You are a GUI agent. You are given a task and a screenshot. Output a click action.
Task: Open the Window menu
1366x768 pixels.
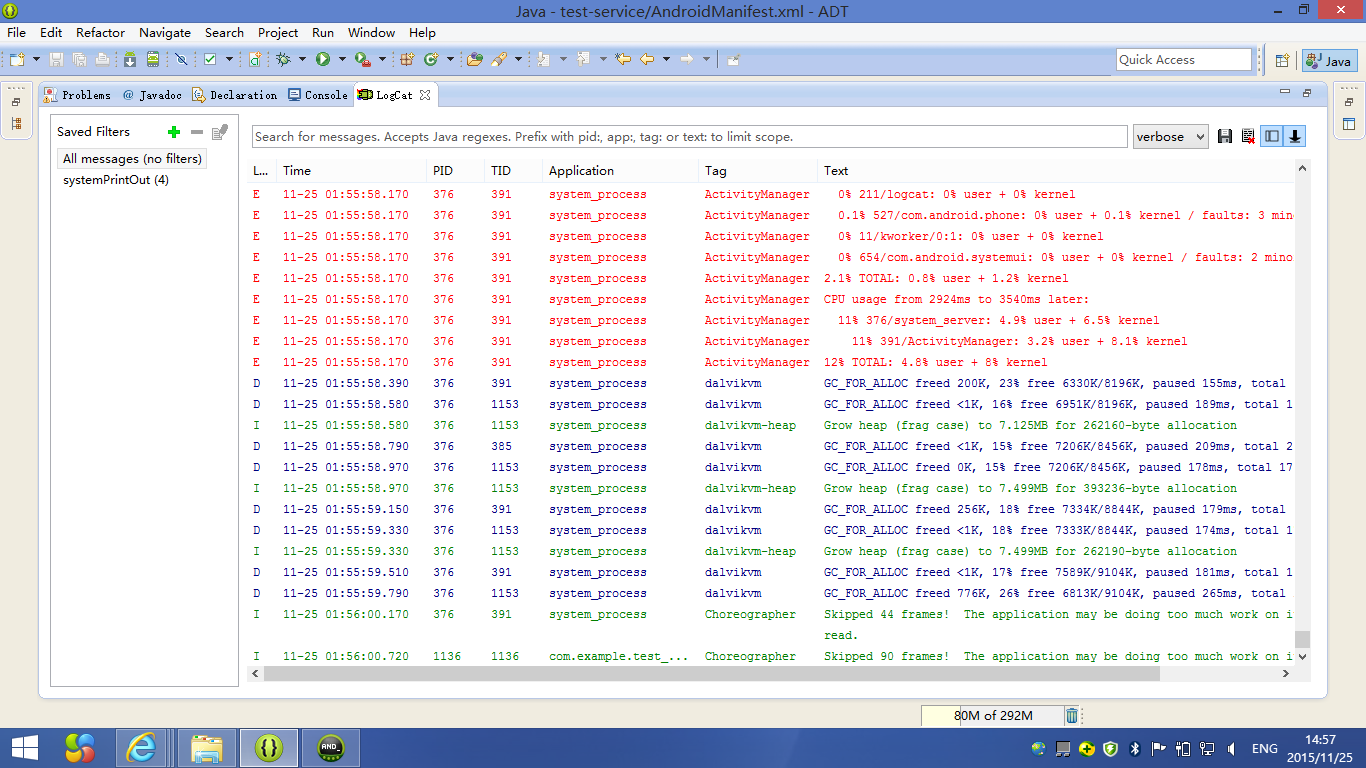[x=372, y=32]
